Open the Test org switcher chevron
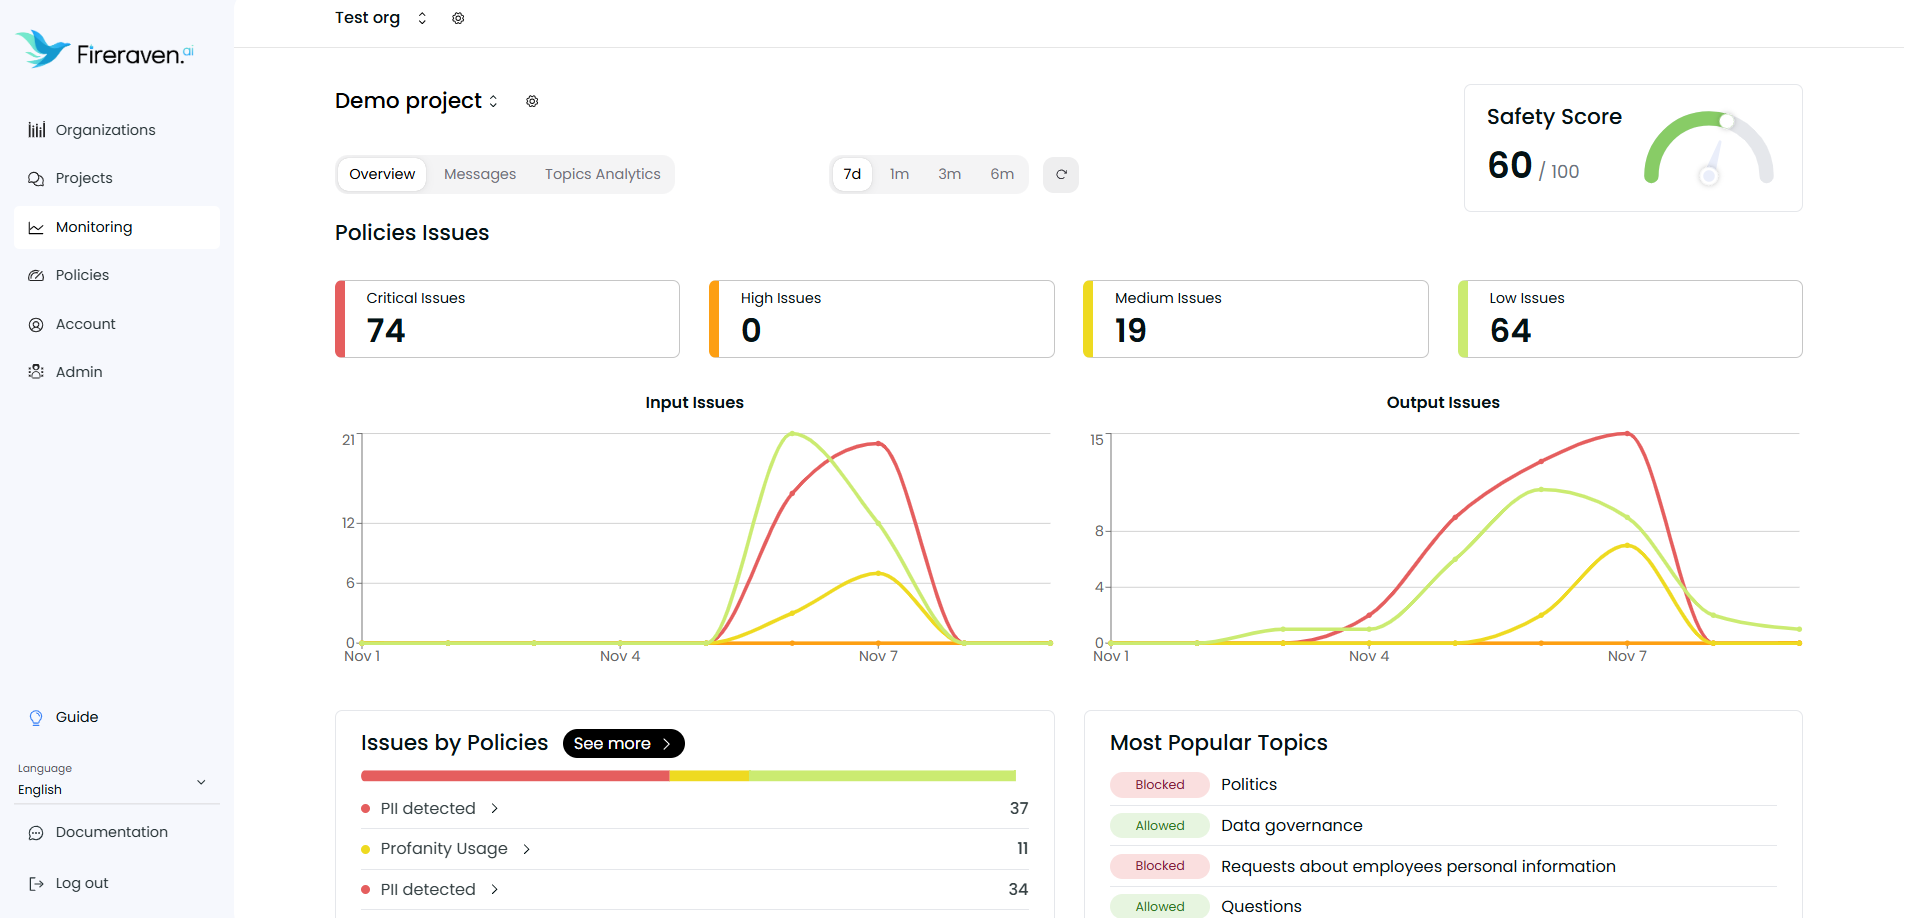1910x918 pixels. tap(421, 17)
